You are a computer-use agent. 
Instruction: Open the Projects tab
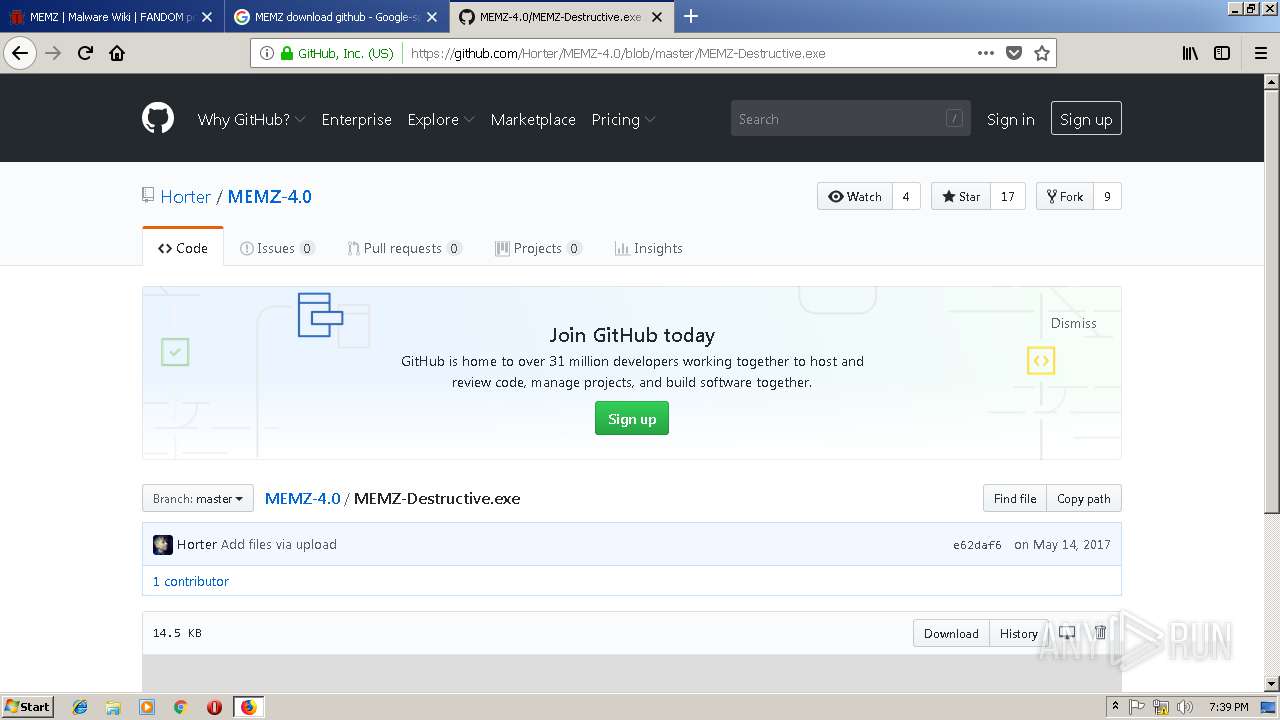click(538, 248)
